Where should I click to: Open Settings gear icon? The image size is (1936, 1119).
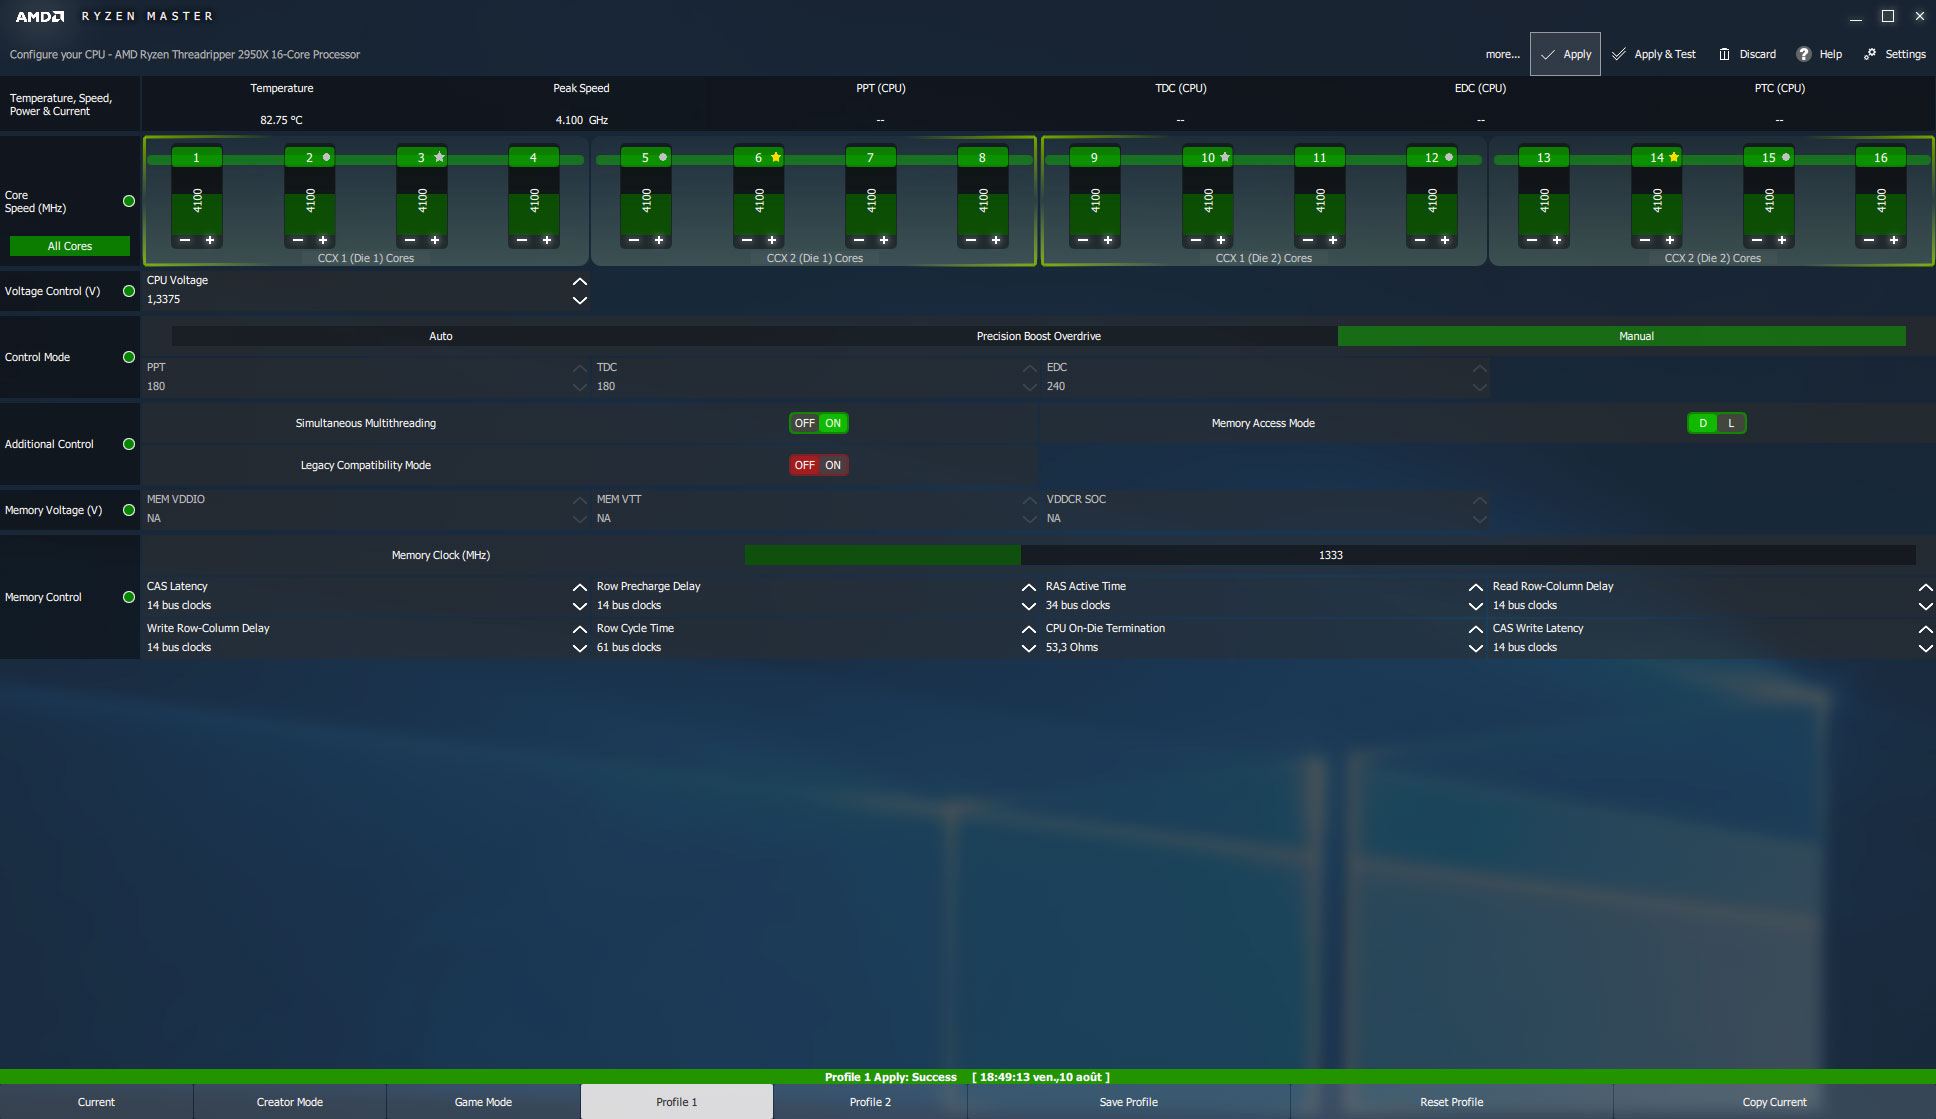click(1869, 55)
